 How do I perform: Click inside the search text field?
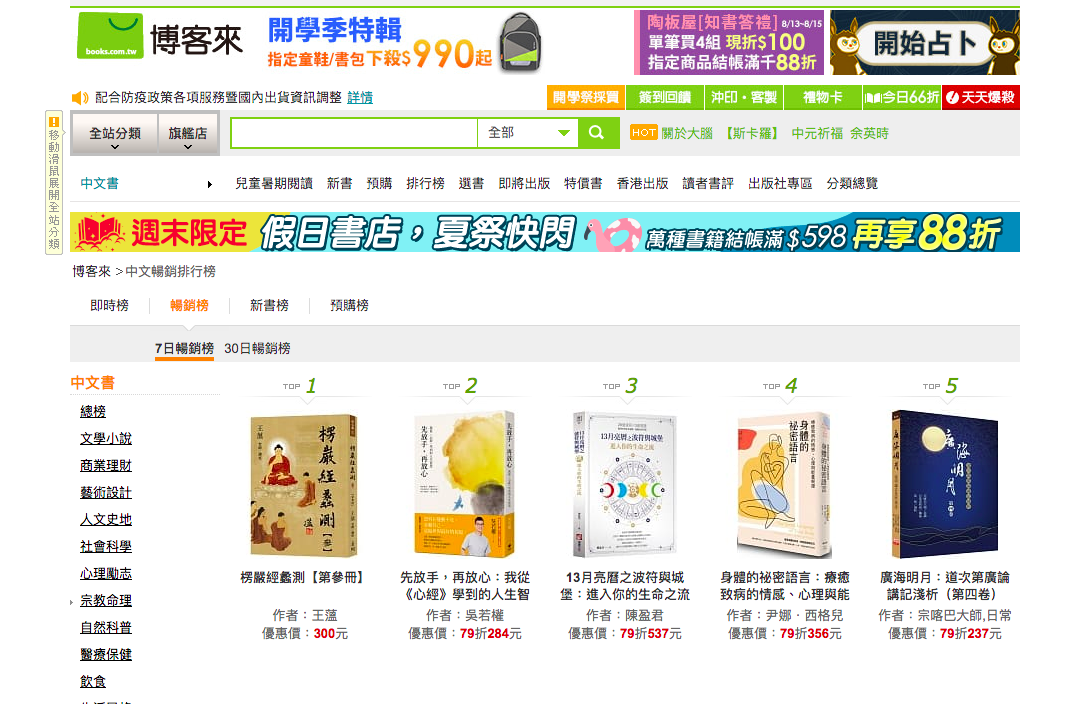pos(354,133)
